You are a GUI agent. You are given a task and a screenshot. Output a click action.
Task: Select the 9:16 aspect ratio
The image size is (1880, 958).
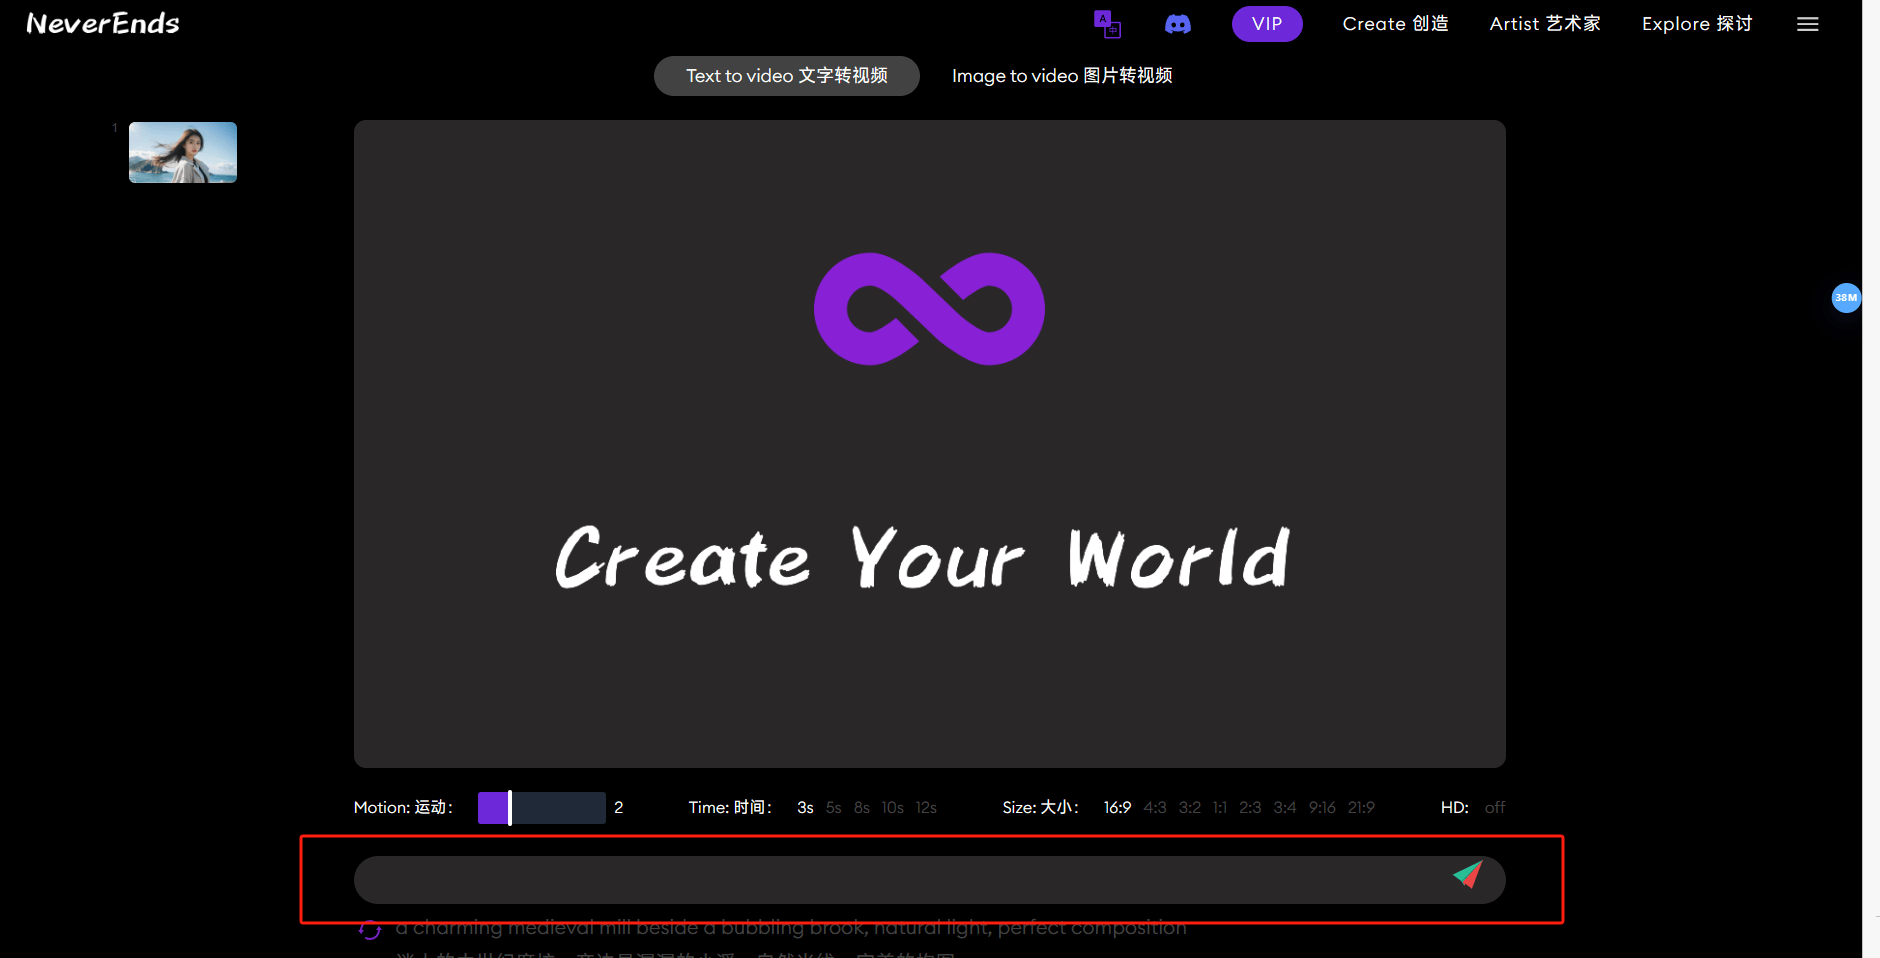click(1321, 808)
